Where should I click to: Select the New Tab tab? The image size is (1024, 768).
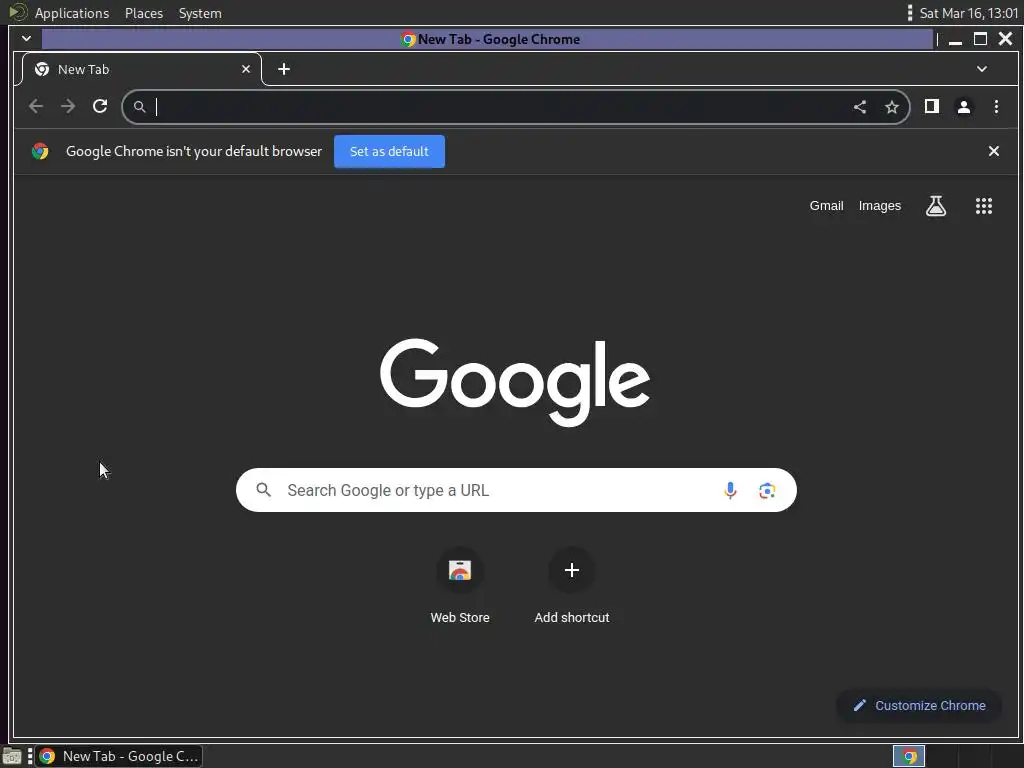coord(142,69)
